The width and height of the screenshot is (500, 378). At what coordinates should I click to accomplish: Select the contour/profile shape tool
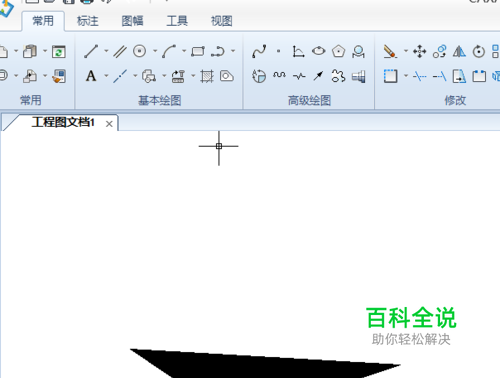(227, 76)
